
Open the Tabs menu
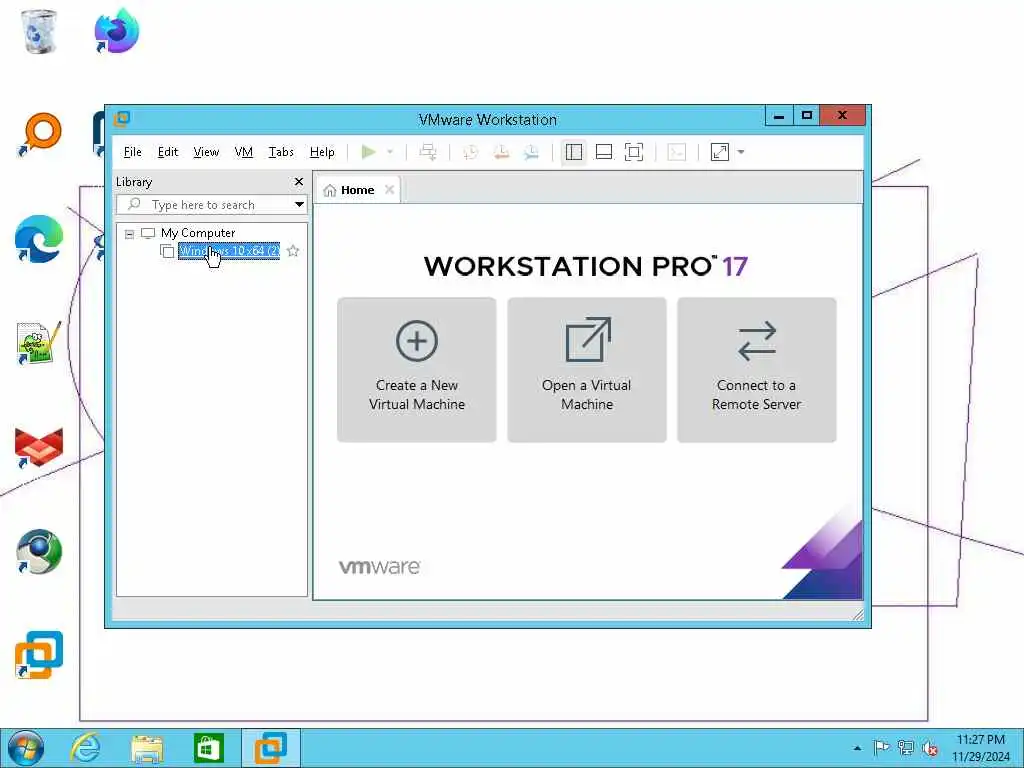(x=281, y=152)
